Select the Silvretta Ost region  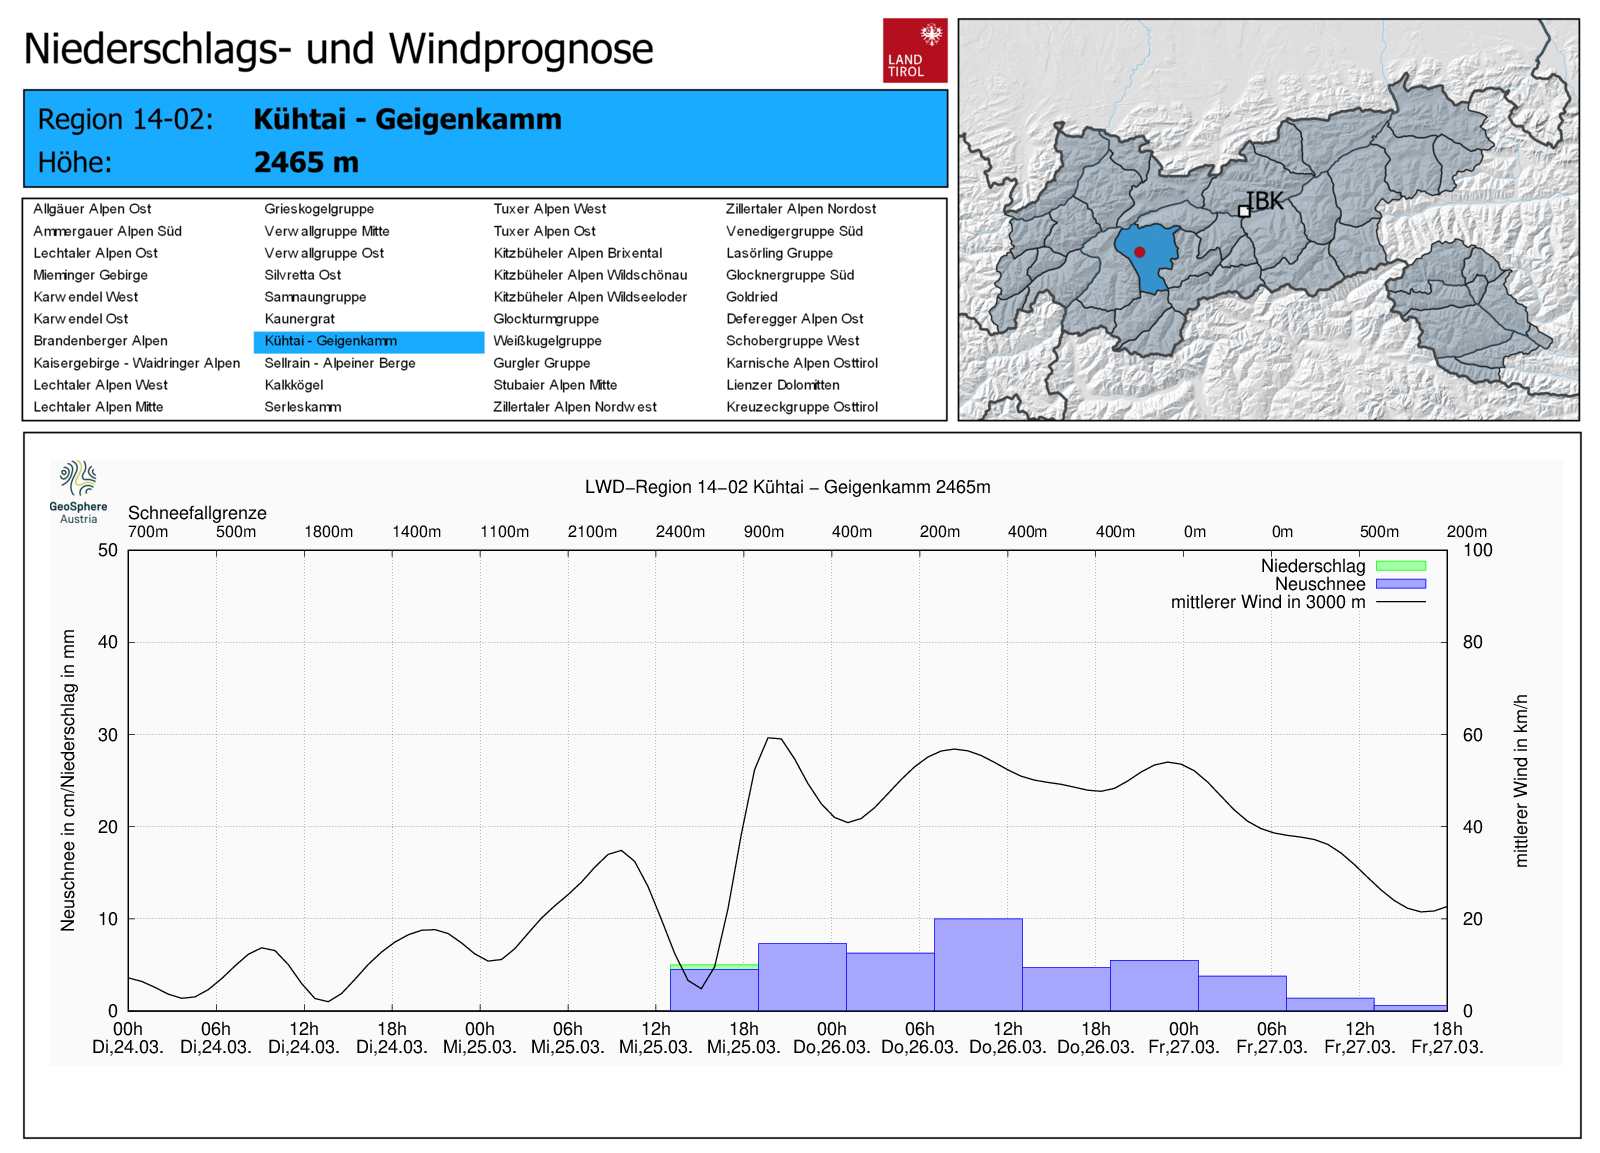click(x=302, y=275)
